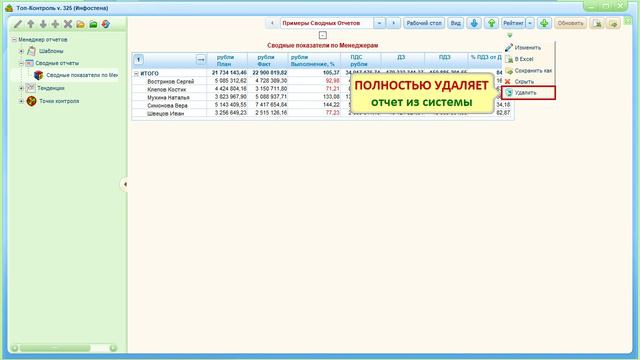The image size is (640, 360).
Task: Expand the Точки контроля tree node
Action: coord(21,101)
